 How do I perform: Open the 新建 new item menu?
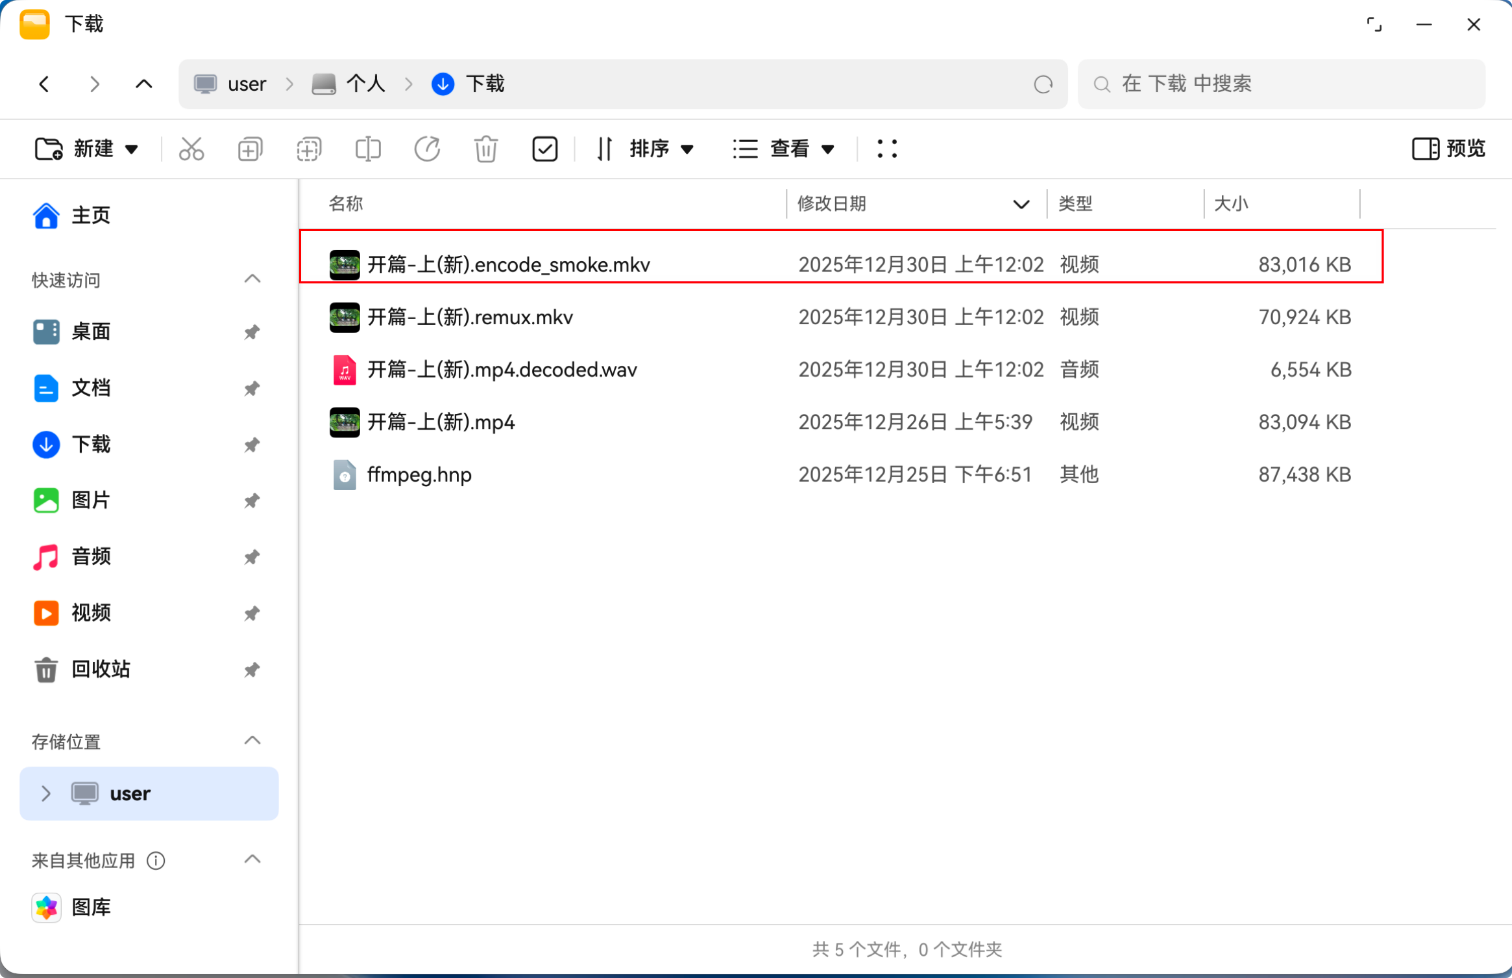[x=88, y=148]
